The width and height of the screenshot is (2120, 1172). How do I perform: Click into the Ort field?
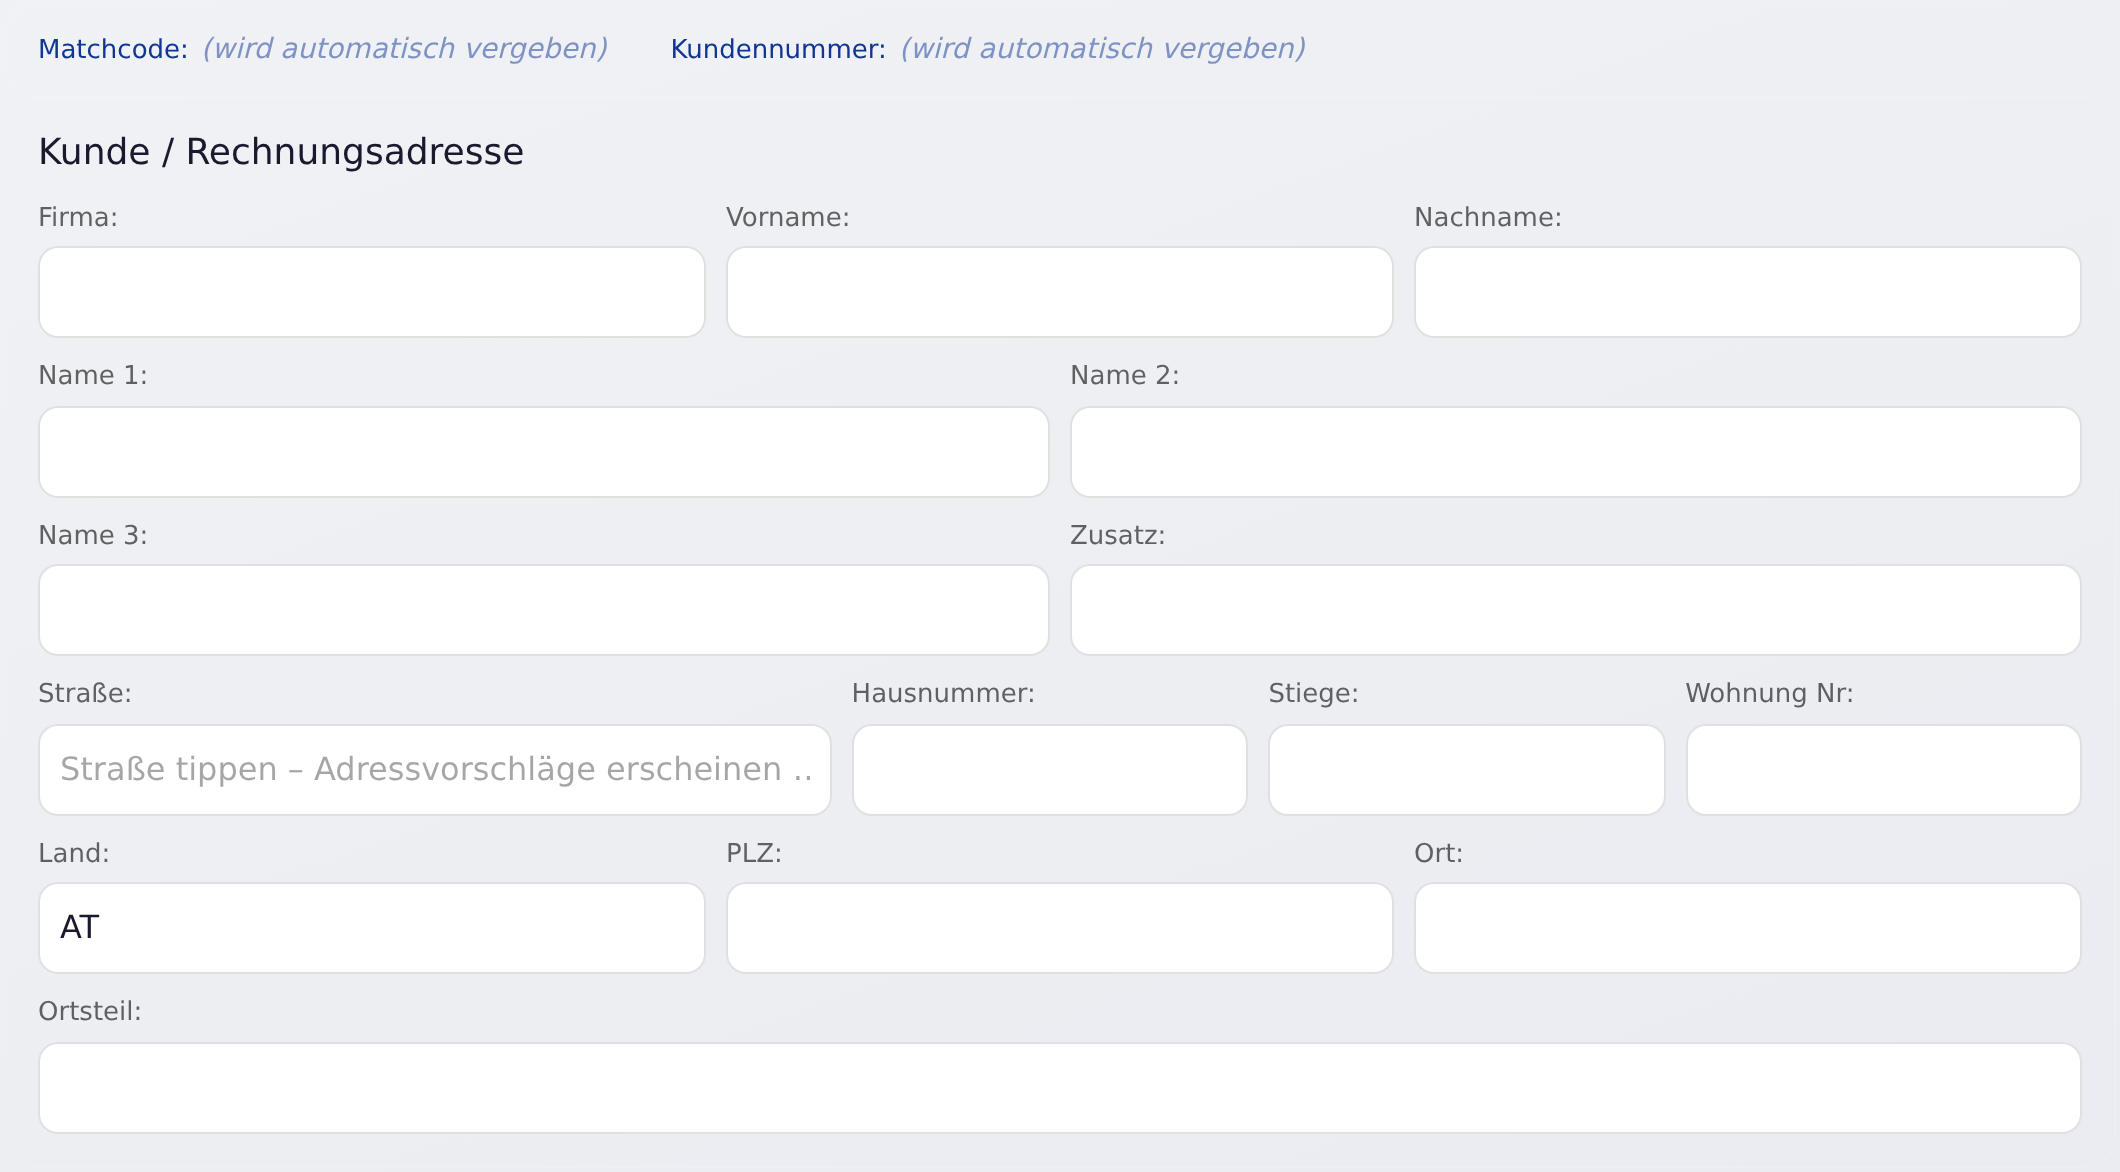(x=1748, y=928)
